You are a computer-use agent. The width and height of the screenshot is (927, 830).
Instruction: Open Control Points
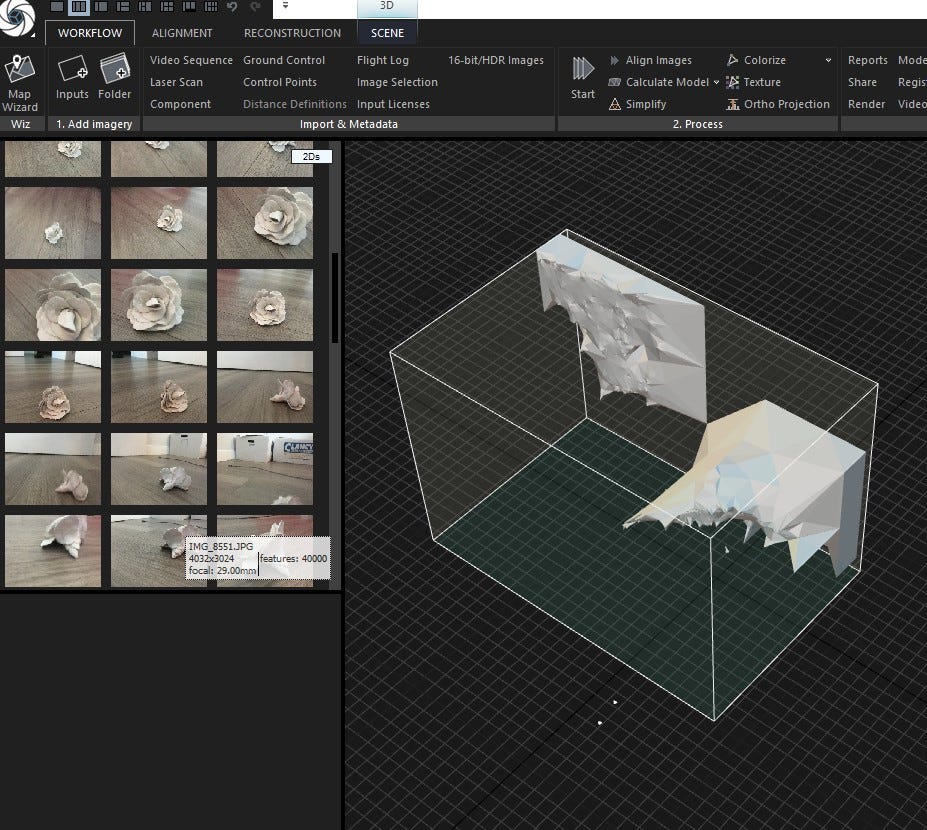[x=280, y=82]
